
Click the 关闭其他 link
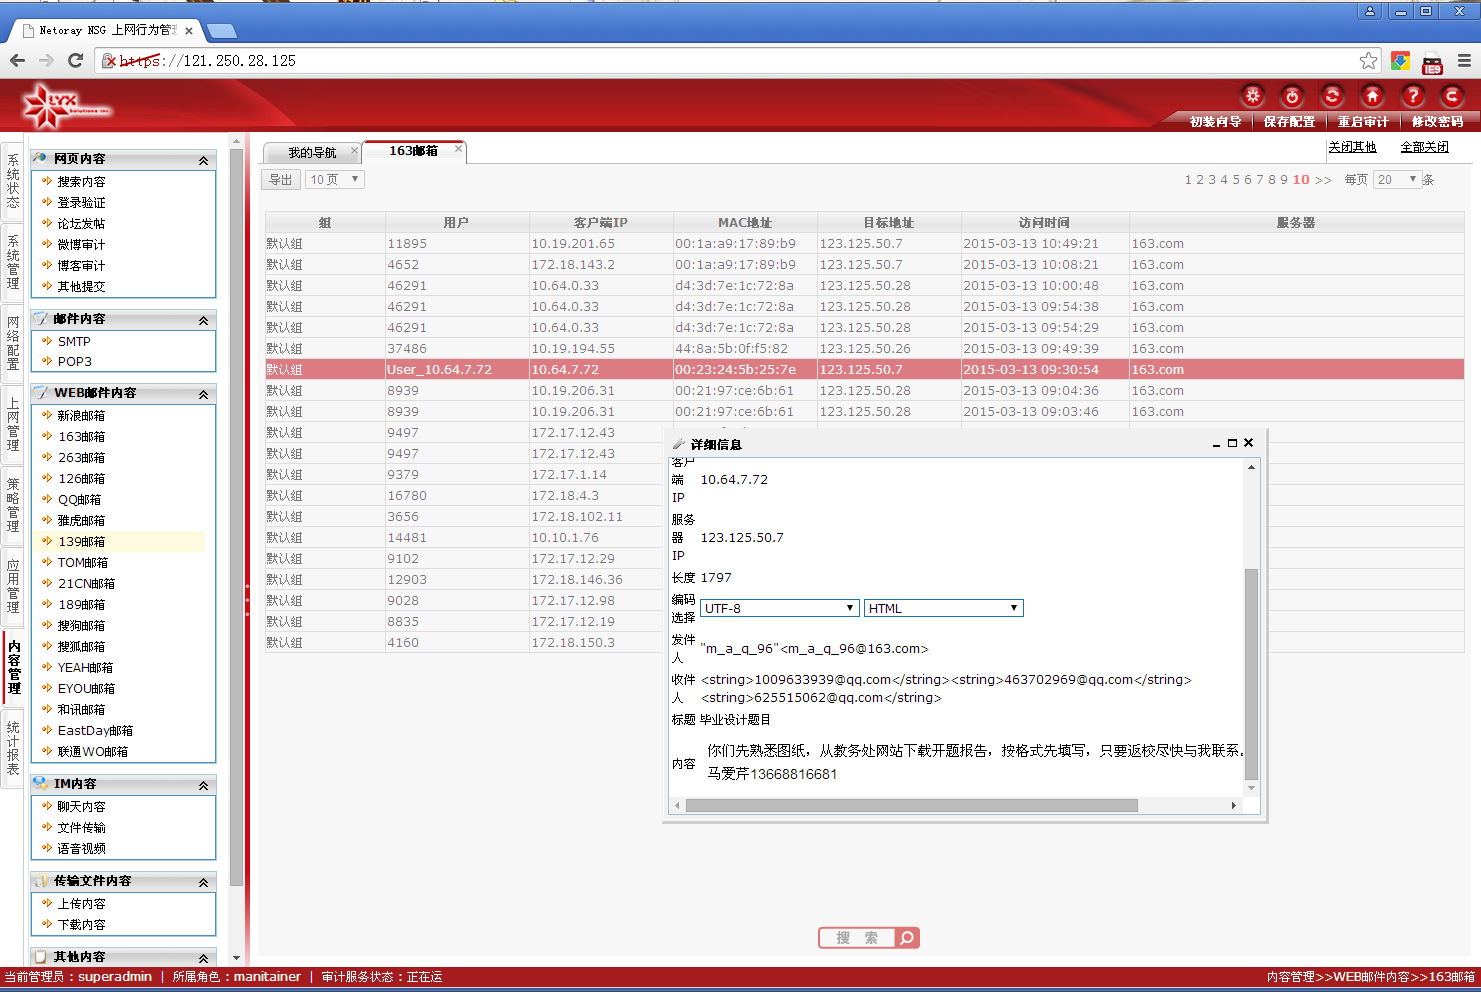point(1352,147)
